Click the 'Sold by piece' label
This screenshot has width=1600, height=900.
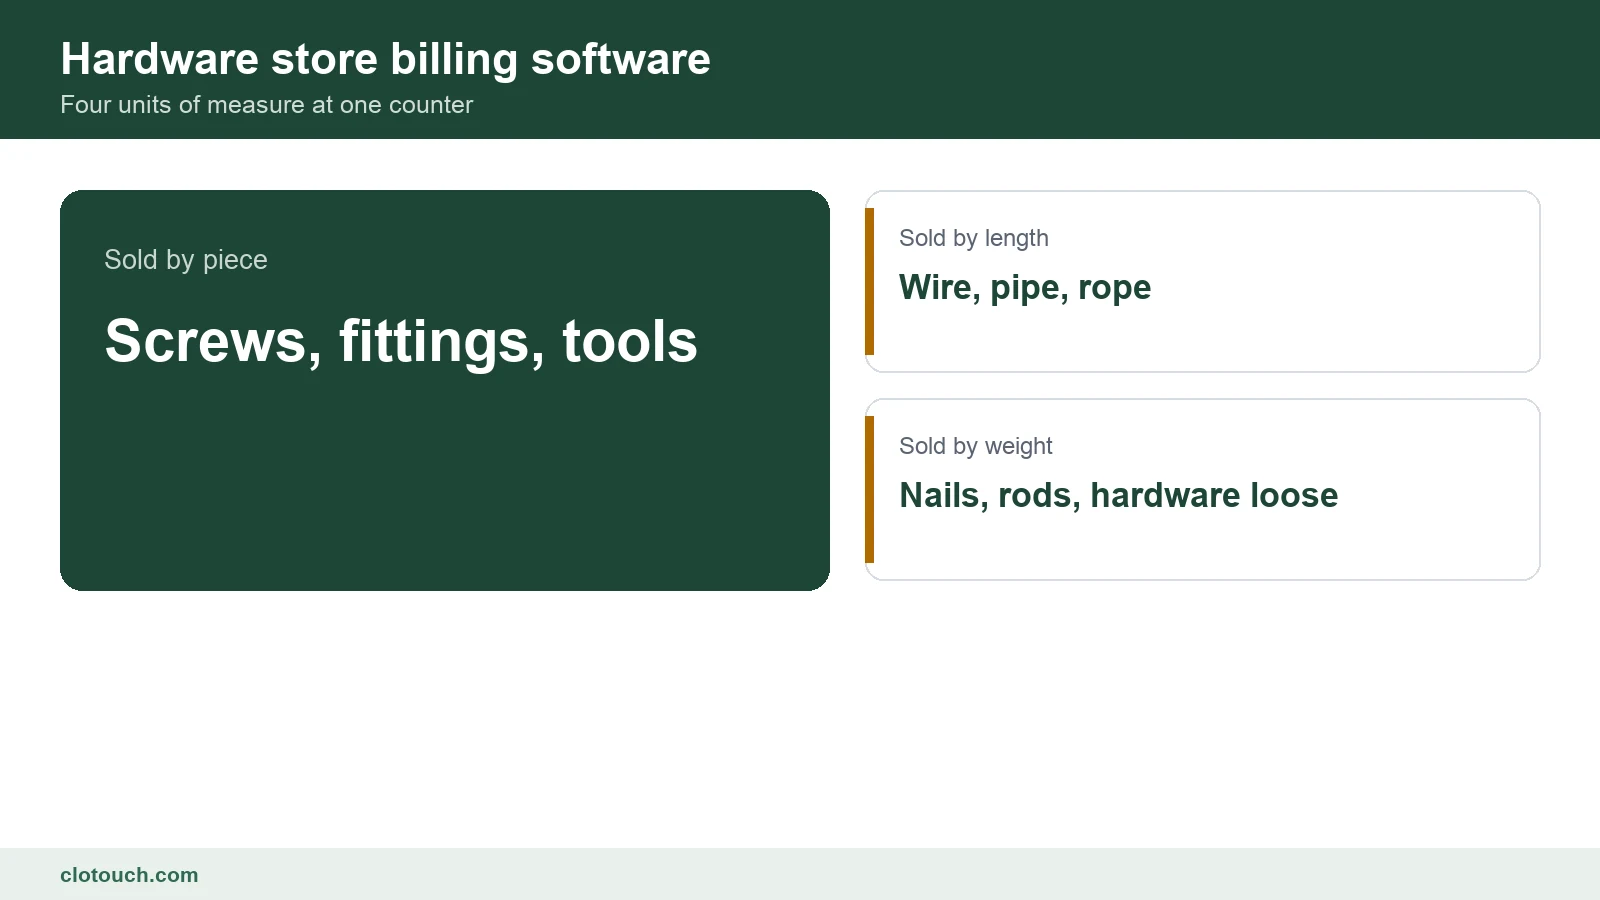tap(186, 260)
